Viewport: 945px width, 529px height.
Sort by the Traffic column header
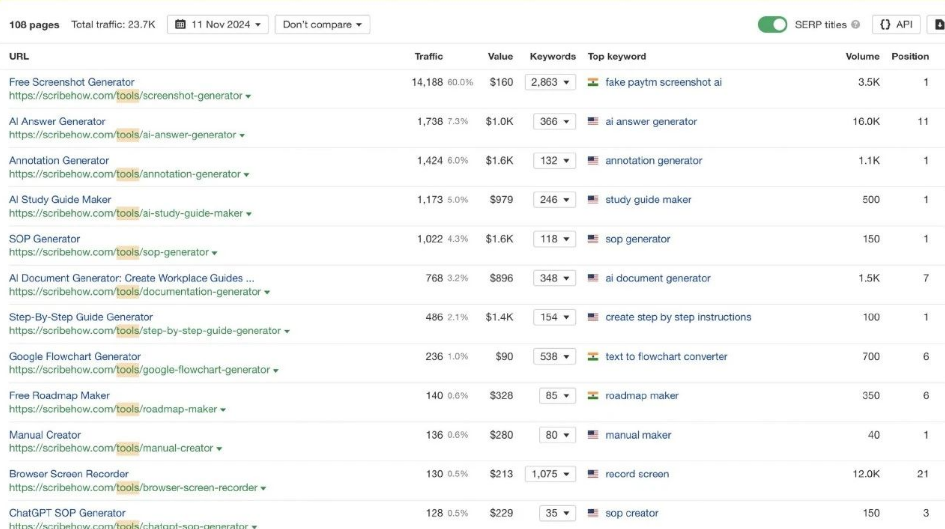(428, 57)
